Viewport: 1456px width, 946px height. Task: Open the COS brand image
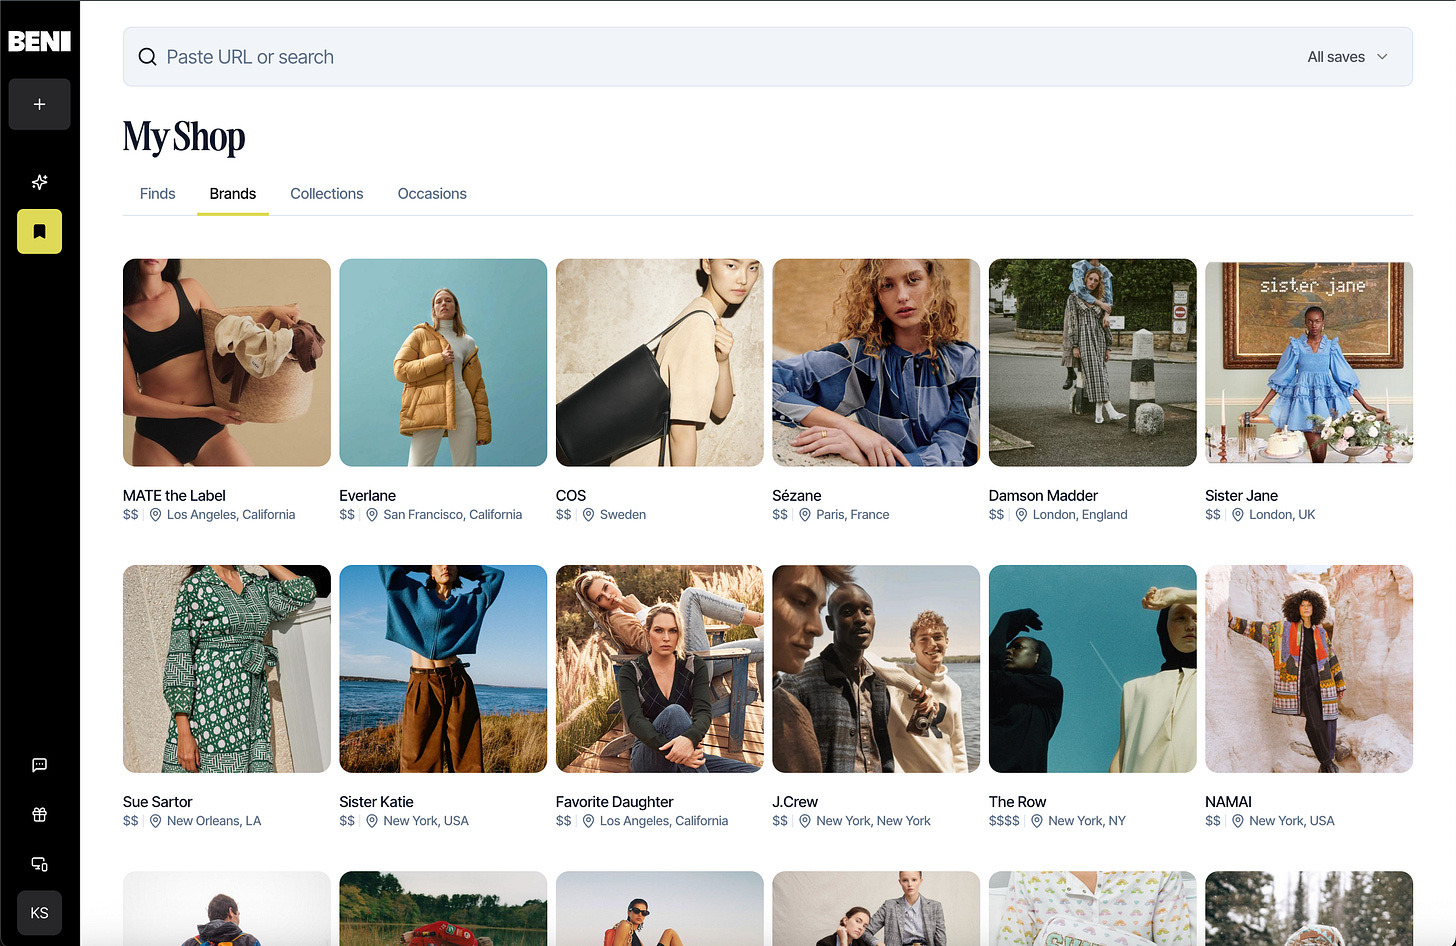pos(660,363)
